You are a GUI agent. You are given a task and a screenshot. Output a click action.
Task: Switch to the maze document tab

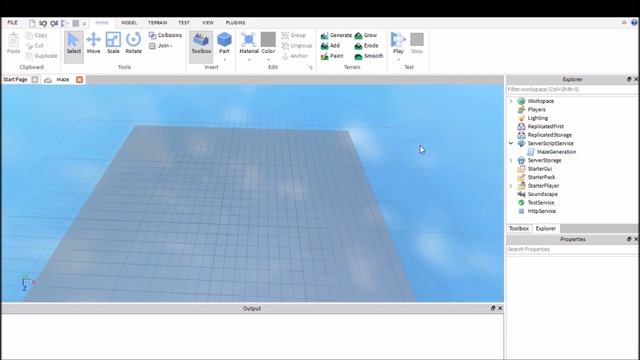pyautogui.click(x=63, y=80)
